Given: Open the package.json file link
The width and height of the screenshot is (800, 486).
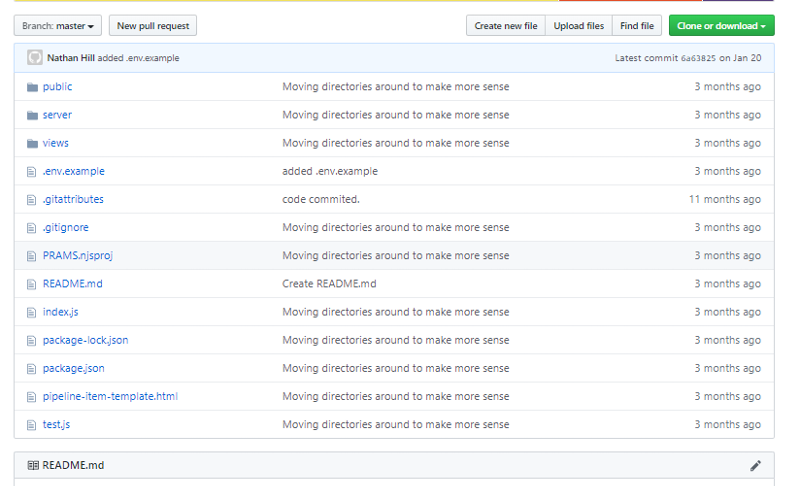Looking at the screenshot, I should (73, 368).
